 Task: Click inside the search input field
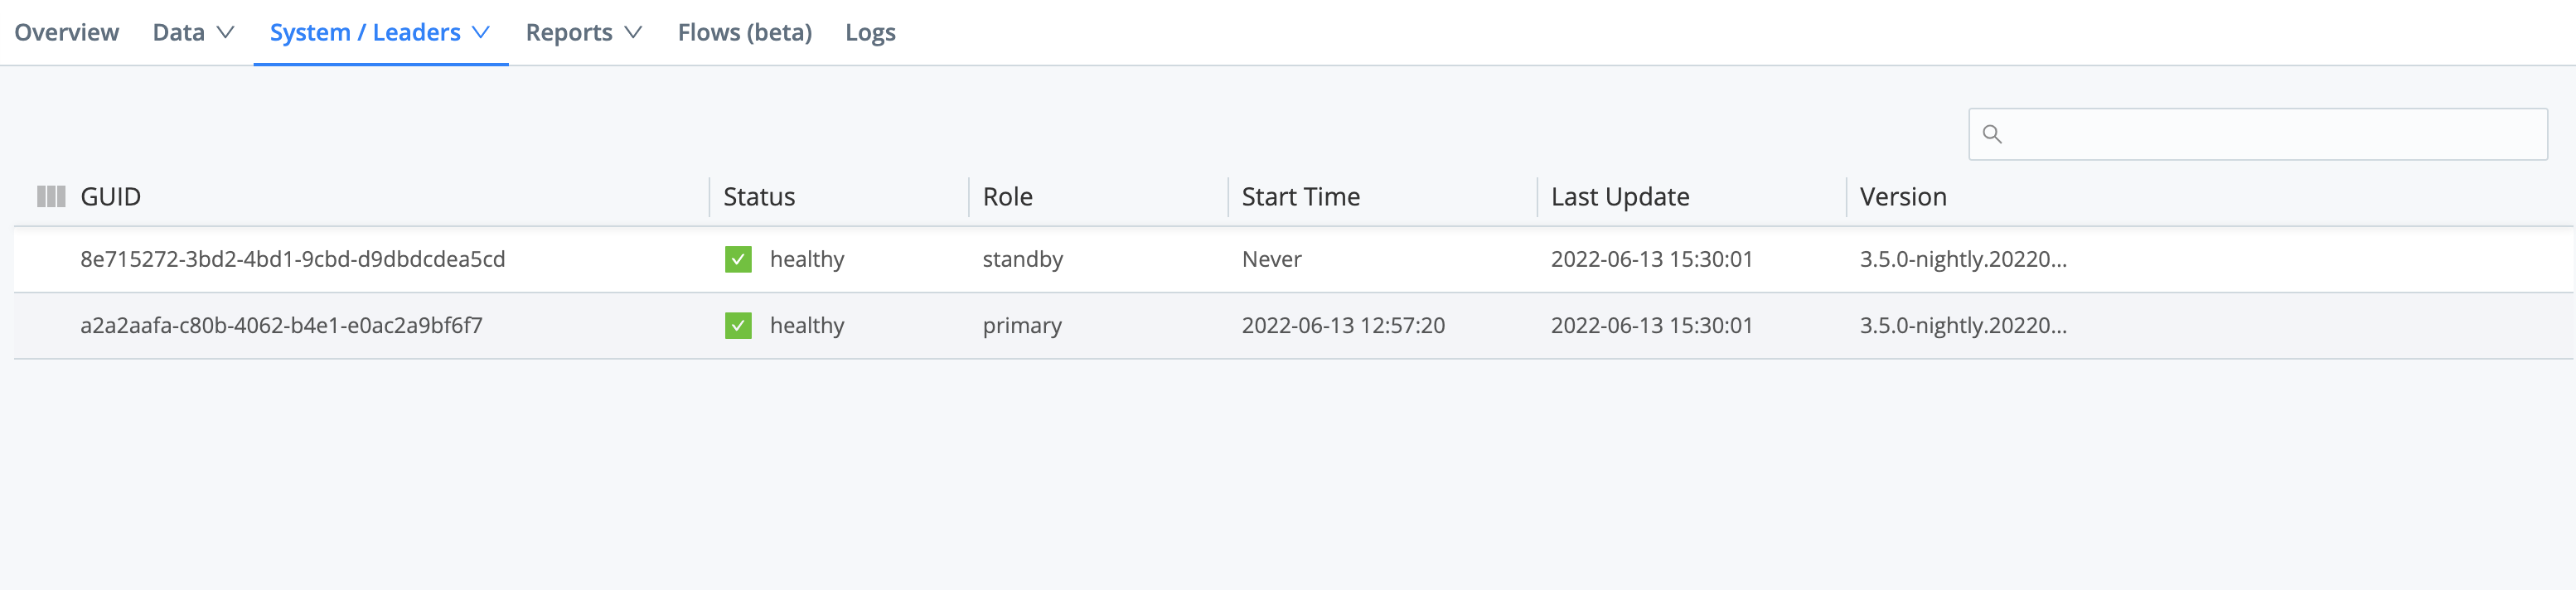point(2260,133)
